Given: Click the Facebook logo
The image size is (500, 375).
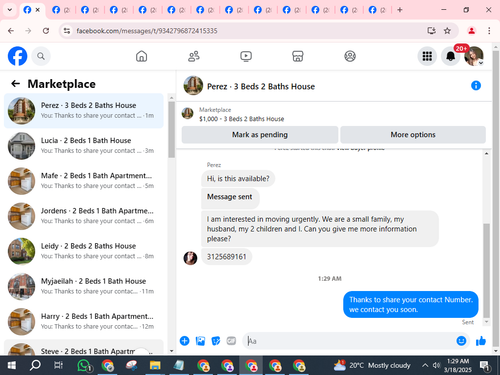Looking at the screenshot, I should [17, 56].
